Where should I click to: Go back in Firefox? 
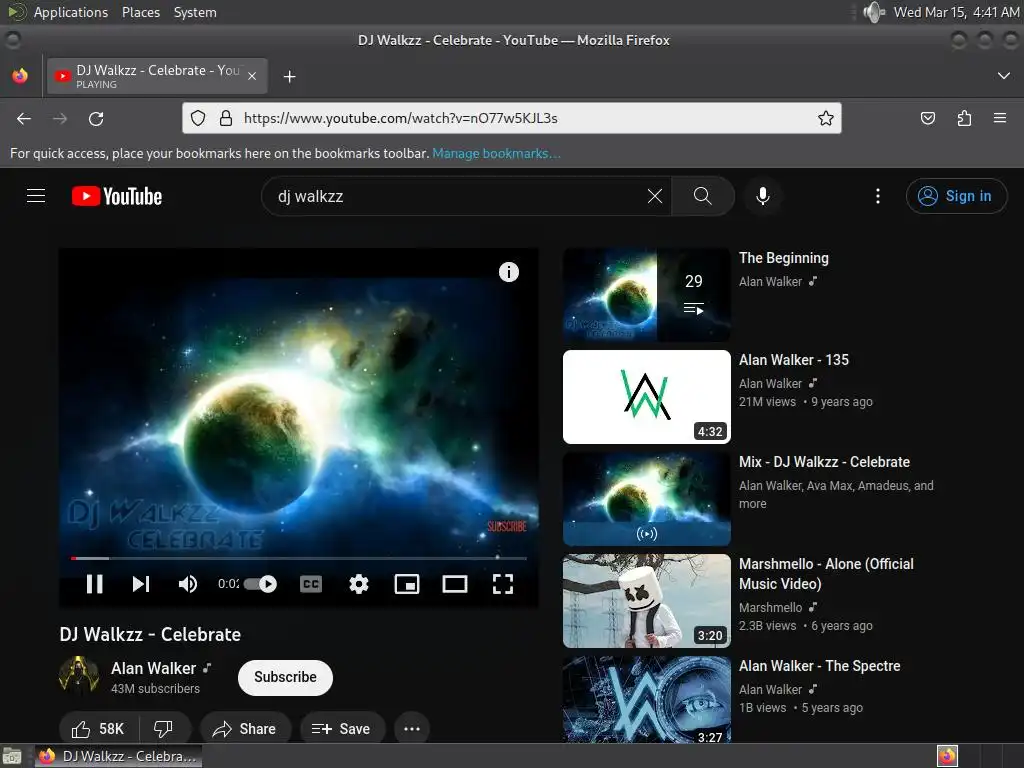coord(24,118)
